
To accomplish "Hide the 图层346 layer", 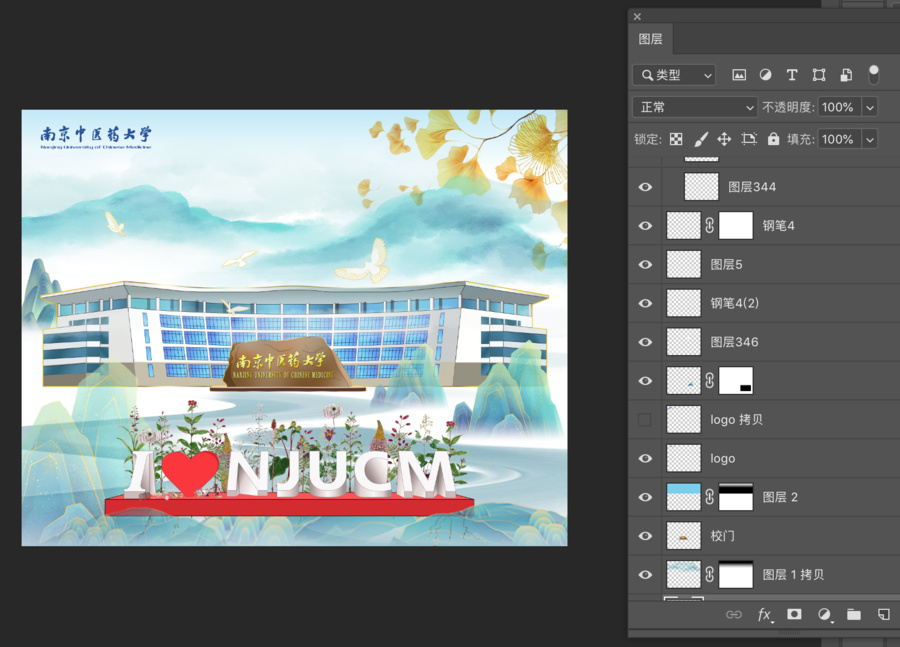I will click(x=645, y=342).
